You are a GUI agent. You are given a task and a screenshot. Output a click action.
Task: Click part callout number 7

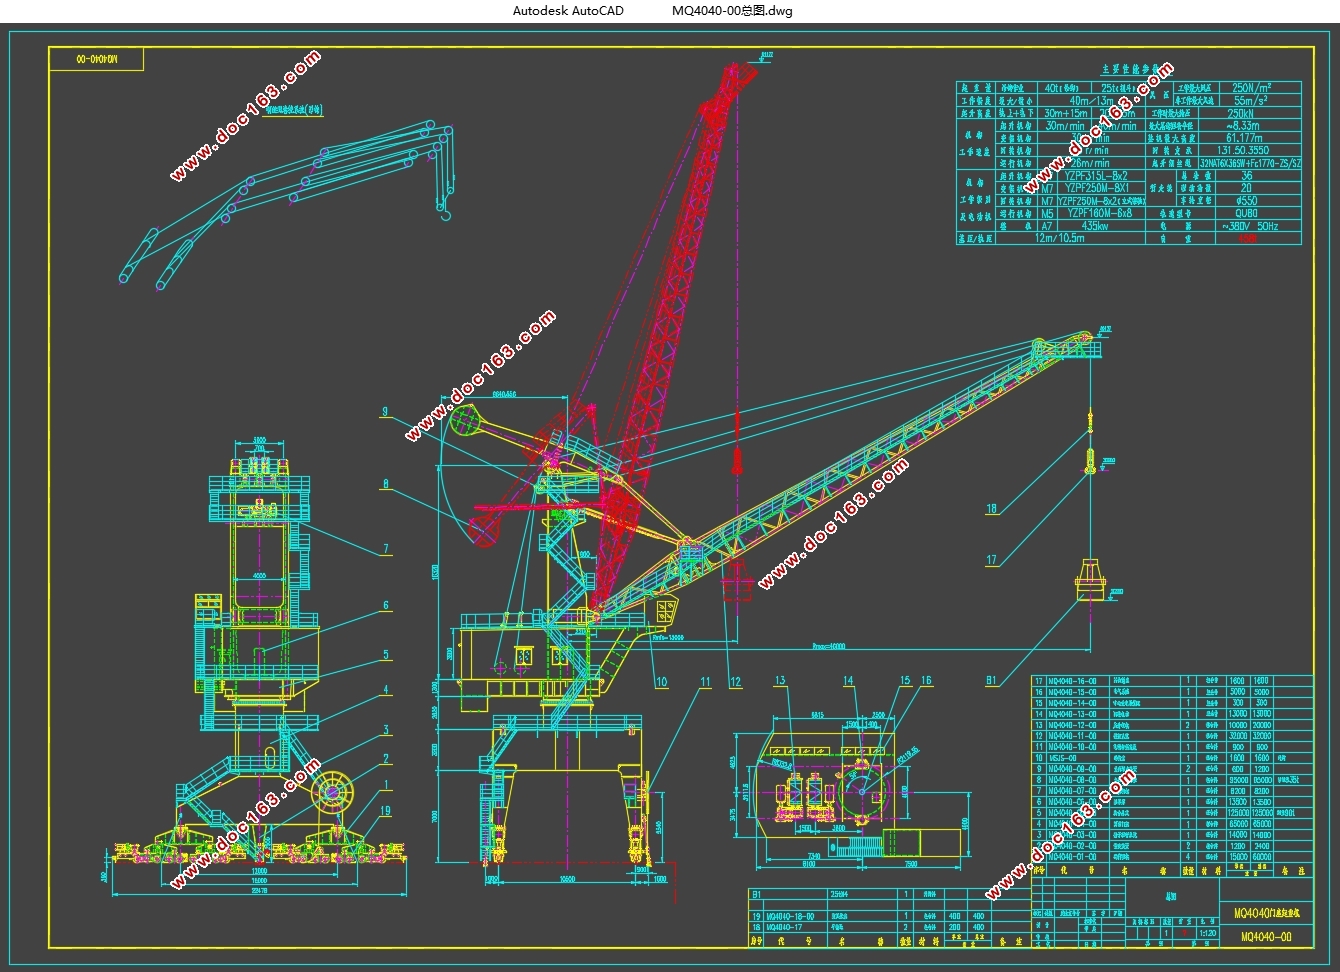[385, 549]
